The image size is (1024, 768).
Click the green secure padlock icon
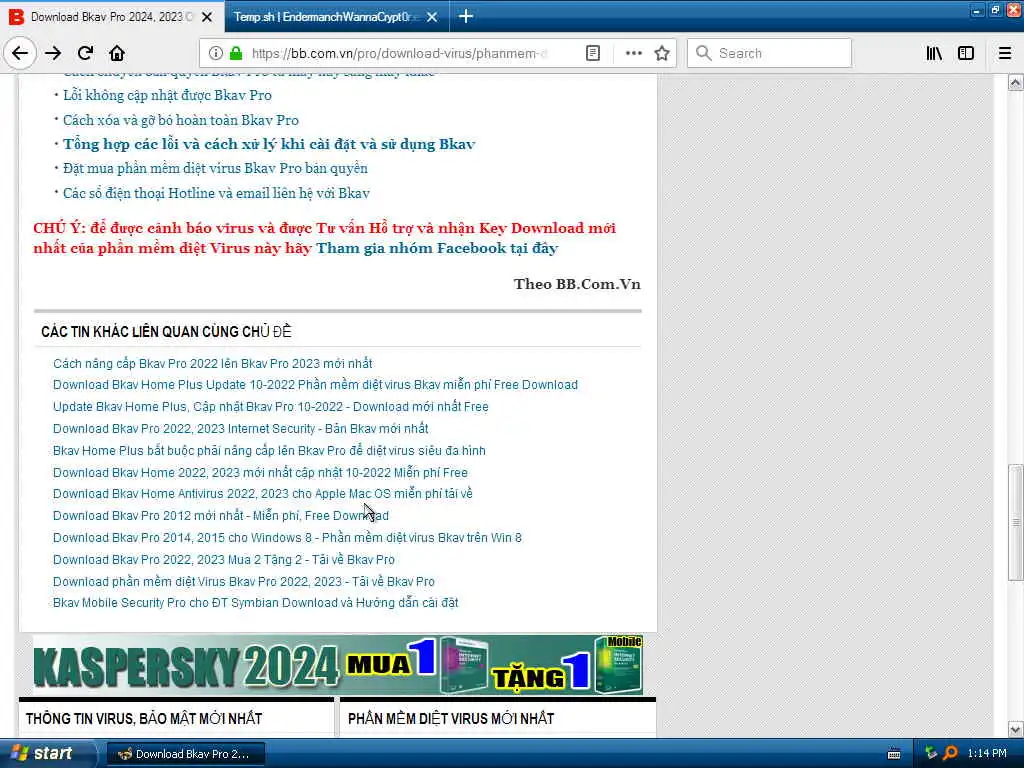(x=236, y=53)
